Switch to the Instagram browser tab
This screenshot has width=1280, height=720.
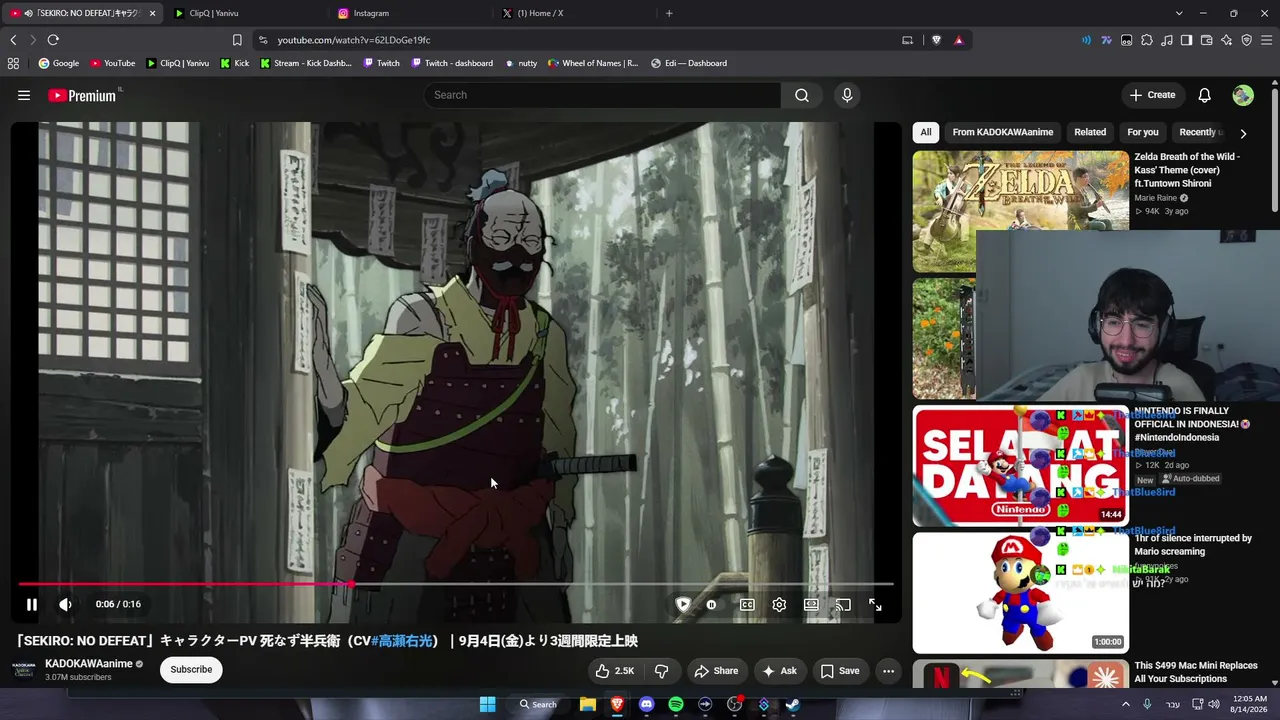(x=408, y=13)
